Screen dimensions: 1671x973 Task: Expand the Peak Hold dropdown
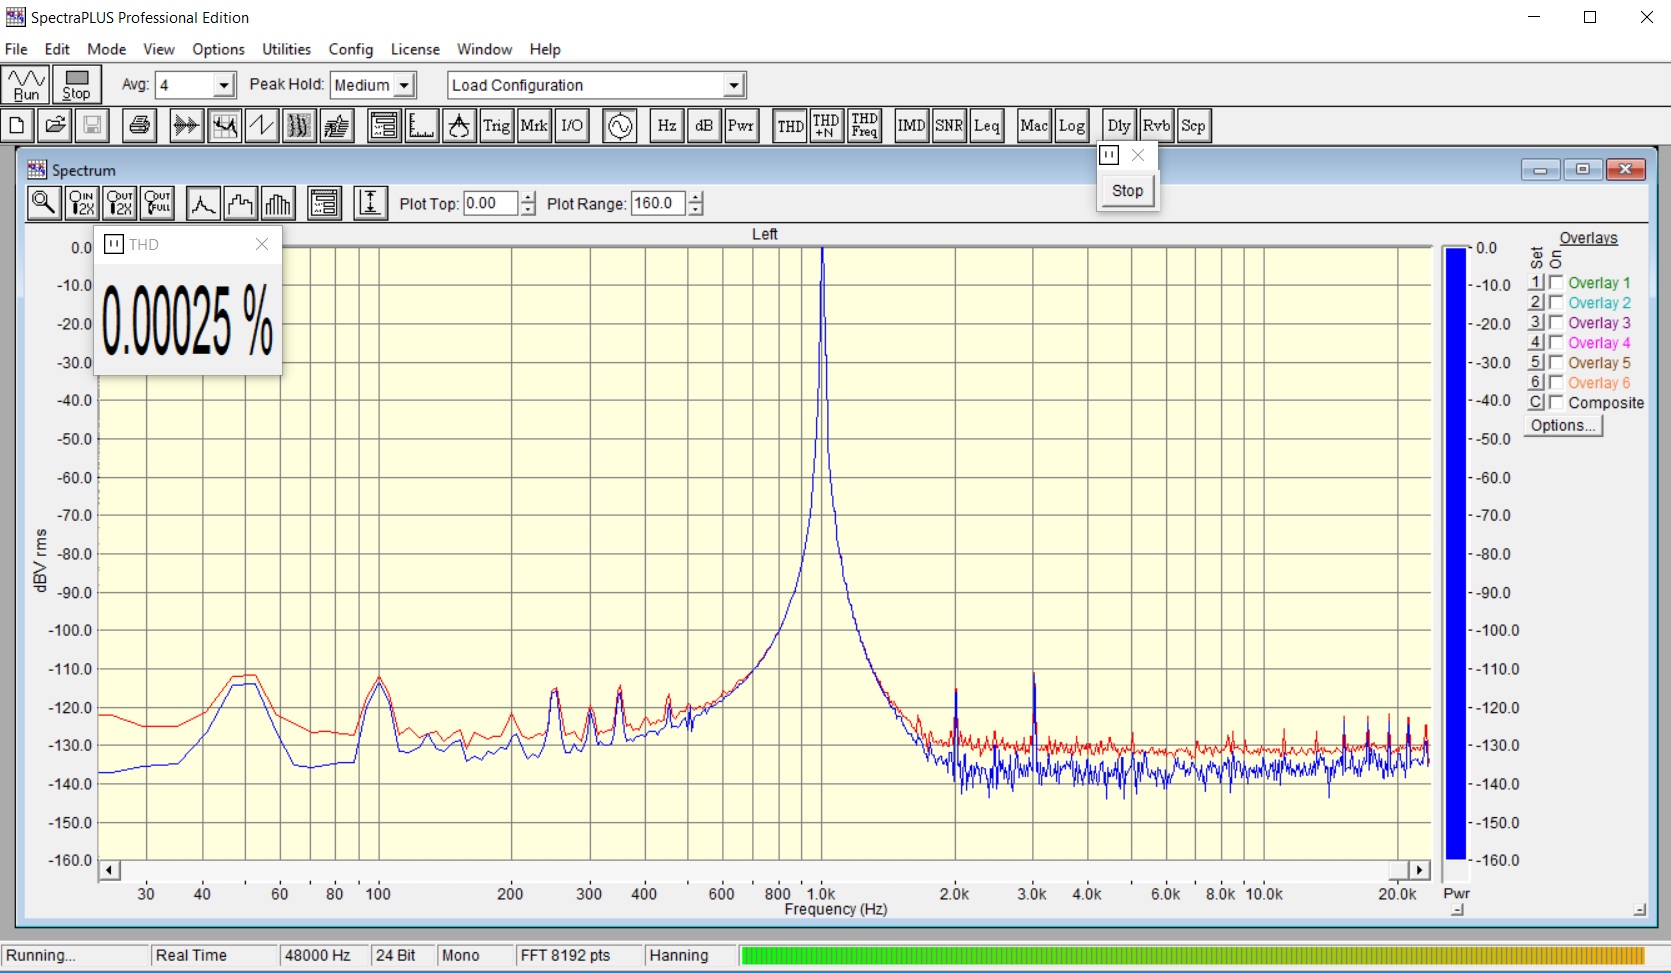404,86
